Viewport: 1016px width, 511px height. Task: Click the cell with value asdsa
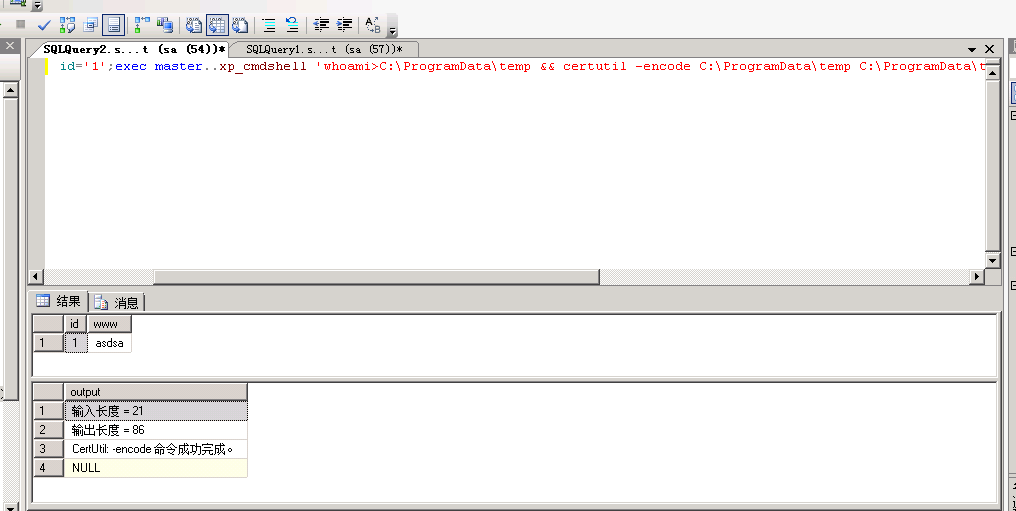(109, 343)
